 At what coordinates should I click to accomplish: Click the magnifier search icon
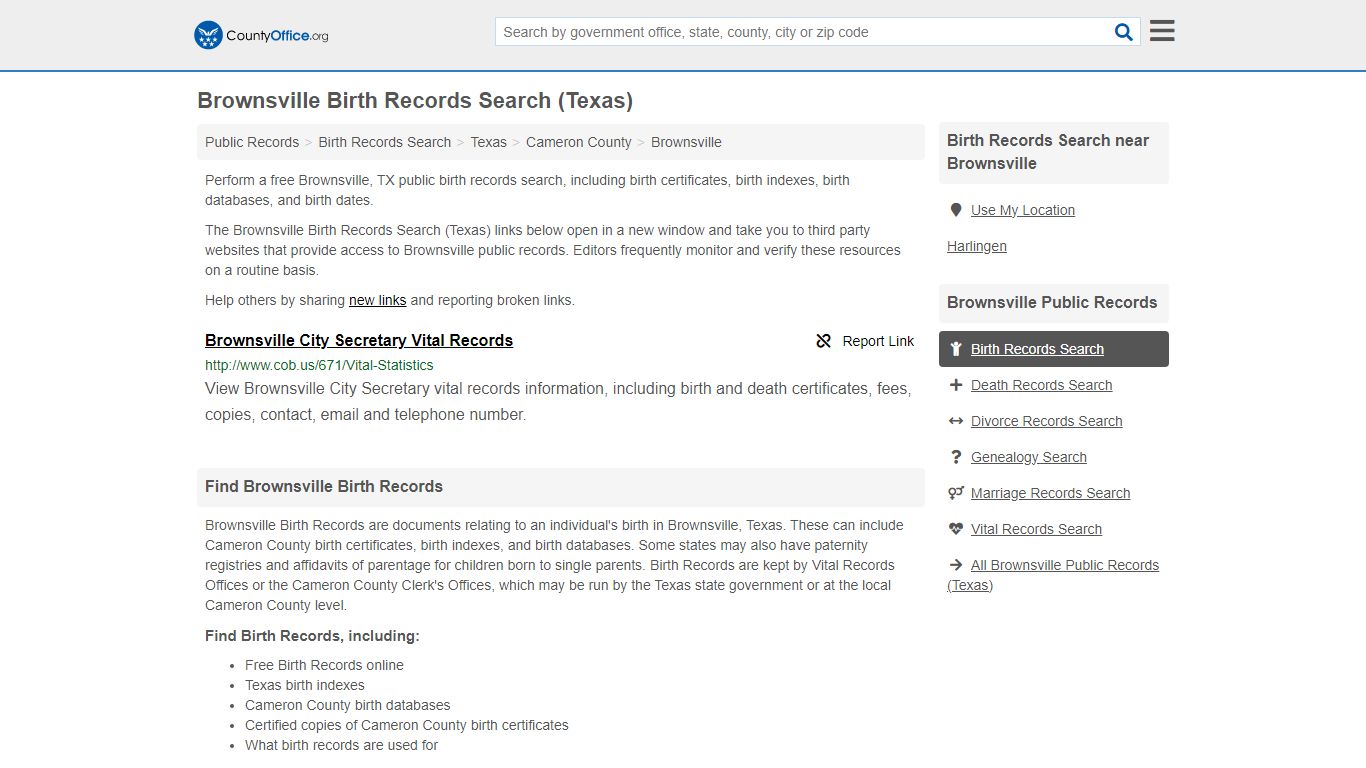(1124, 32)
